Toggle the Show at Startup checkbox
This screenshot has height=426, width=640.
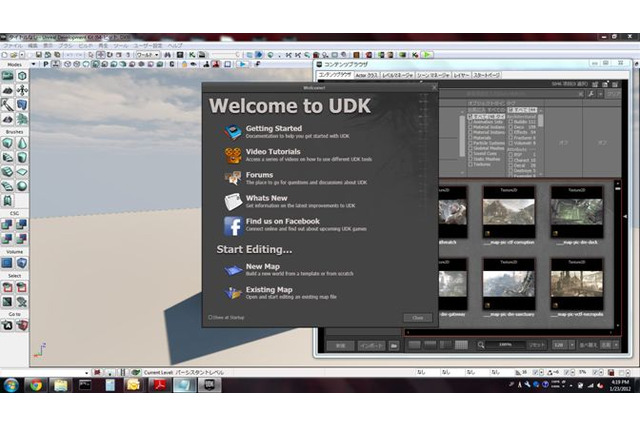click(x=209, y=318)
